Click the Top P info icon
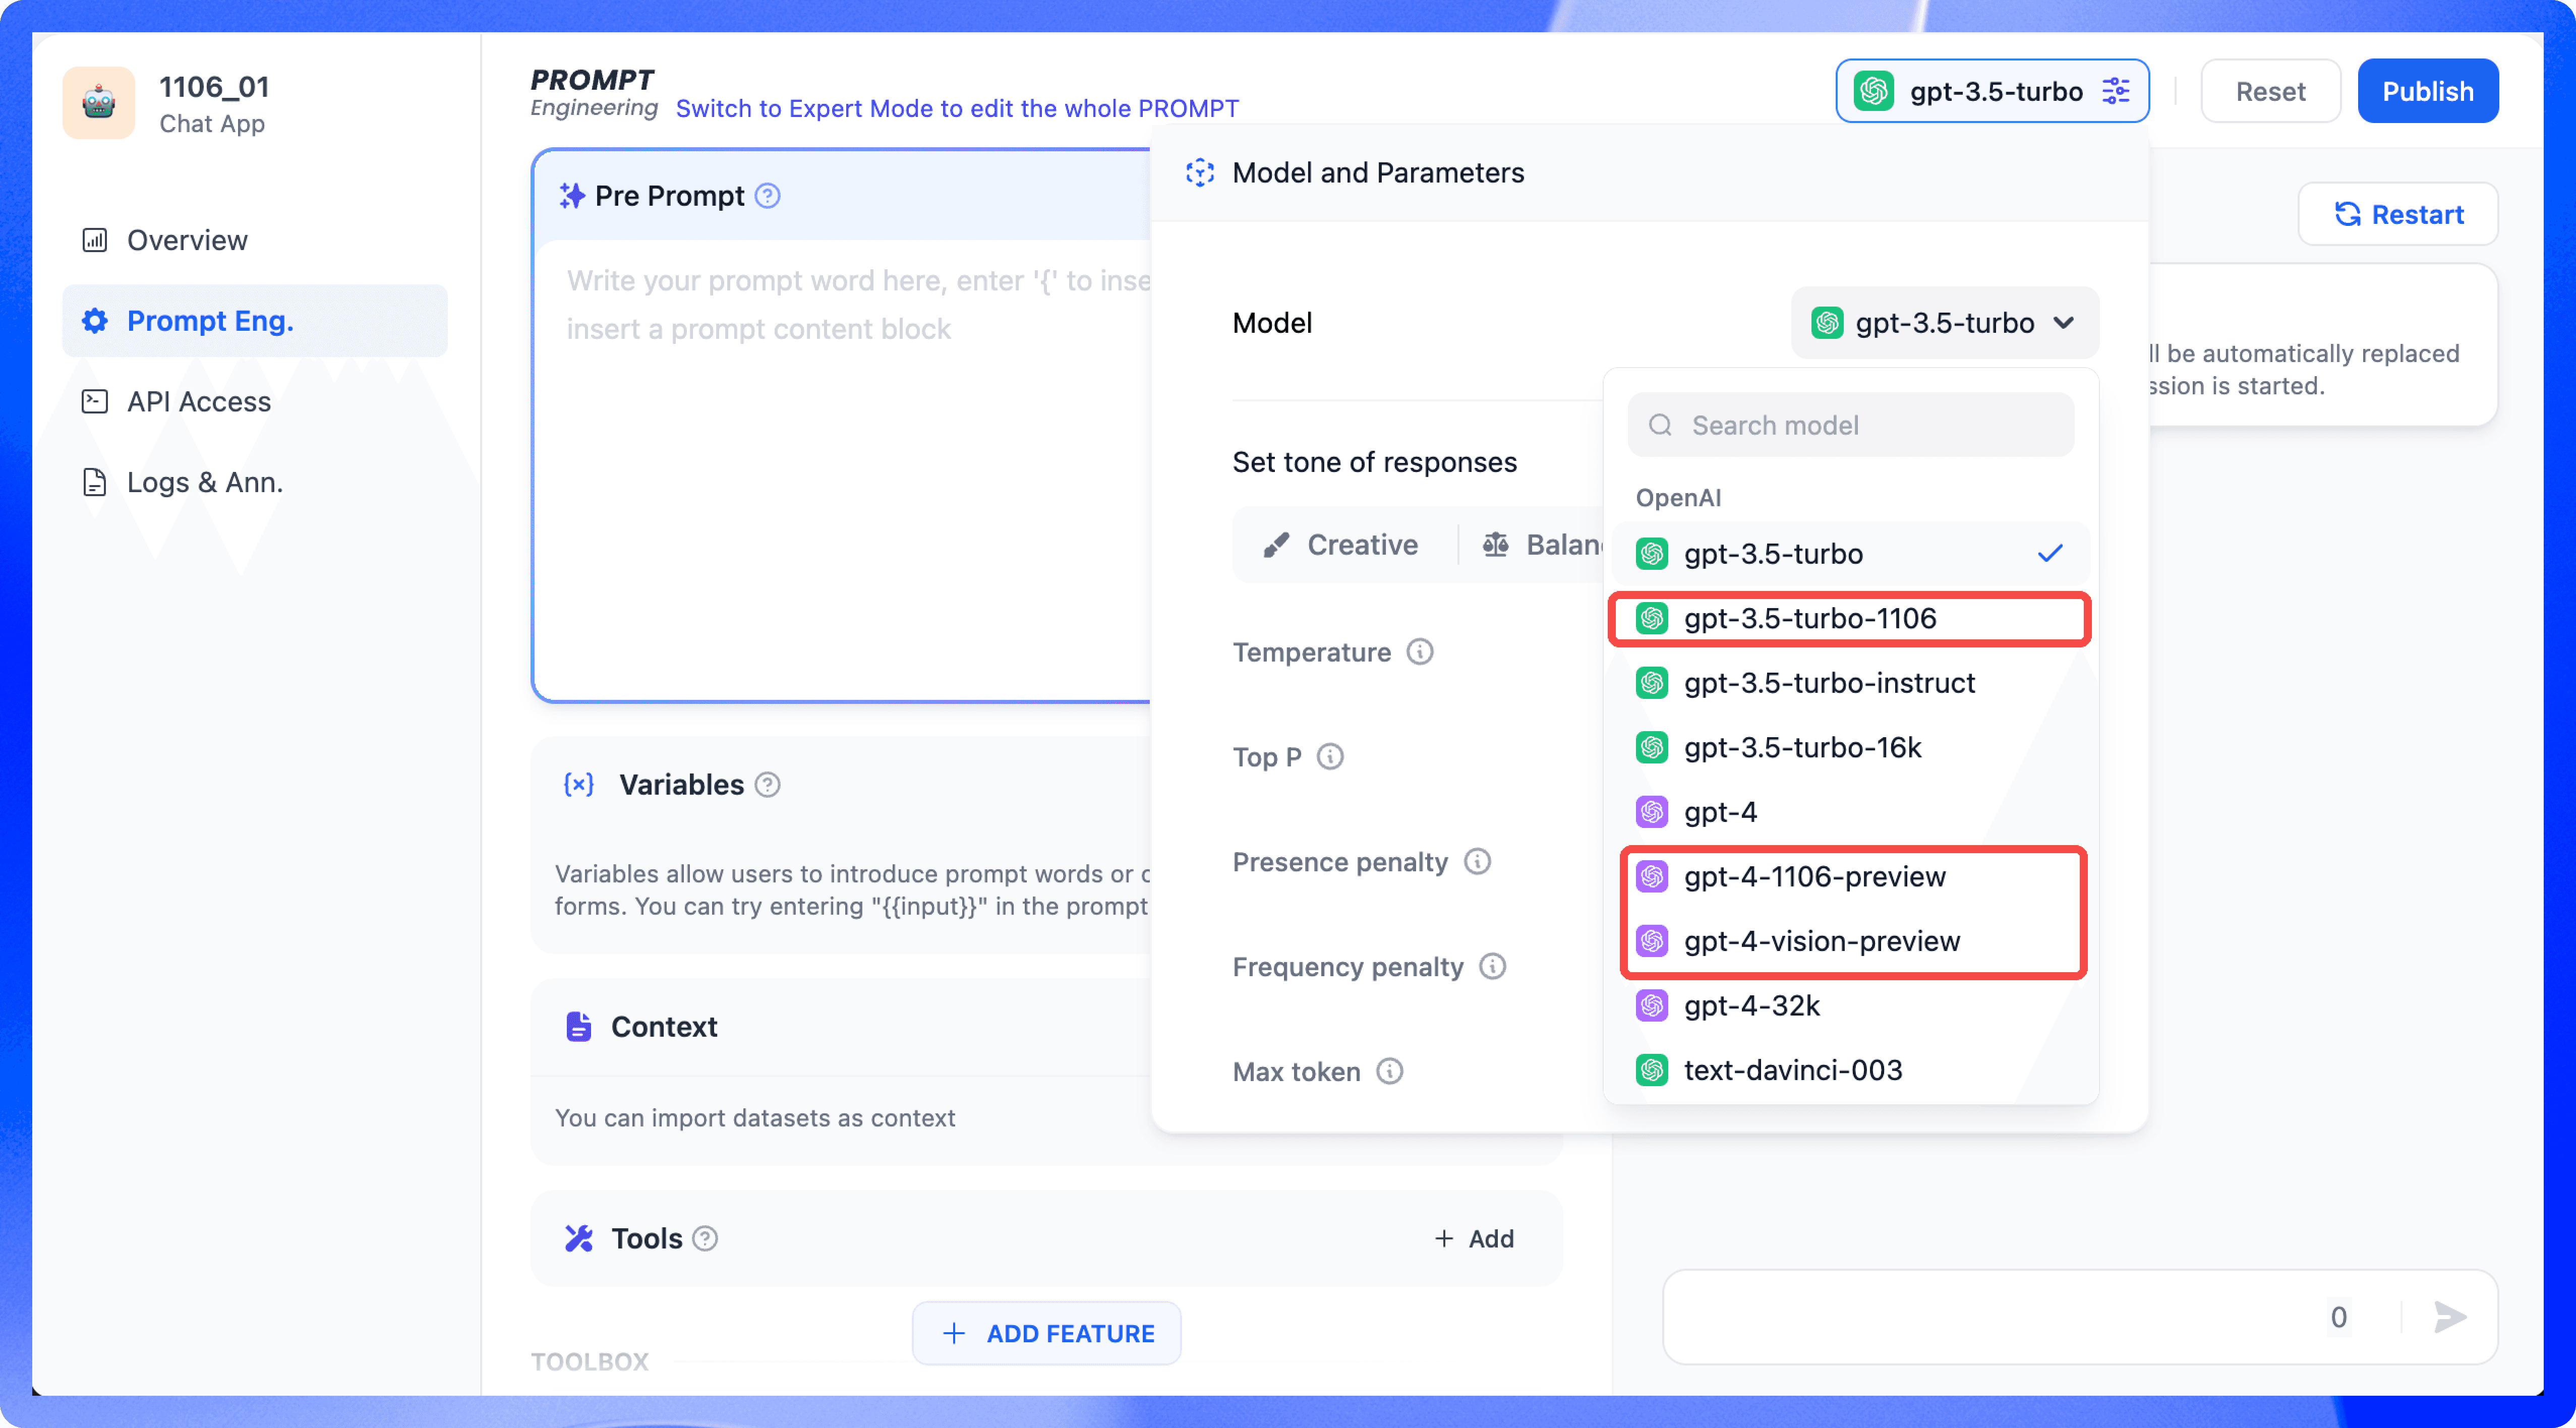The width and height of the screenshot is (2576, 1428). coord(1330,757)
